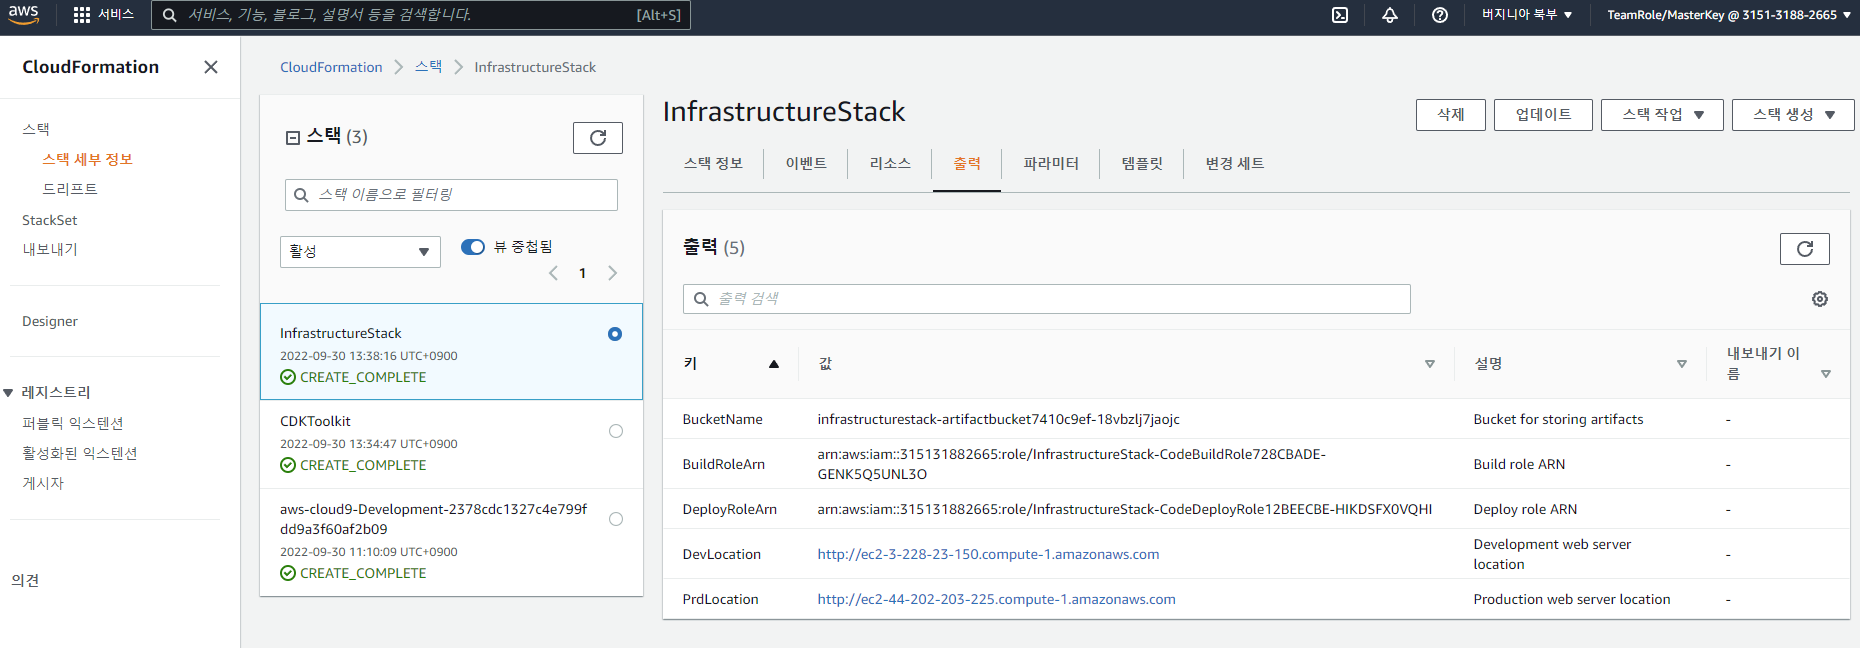The image size is (1860, 648).
Task: Open the DevLocation URL link
Action: tap(988, 554)
